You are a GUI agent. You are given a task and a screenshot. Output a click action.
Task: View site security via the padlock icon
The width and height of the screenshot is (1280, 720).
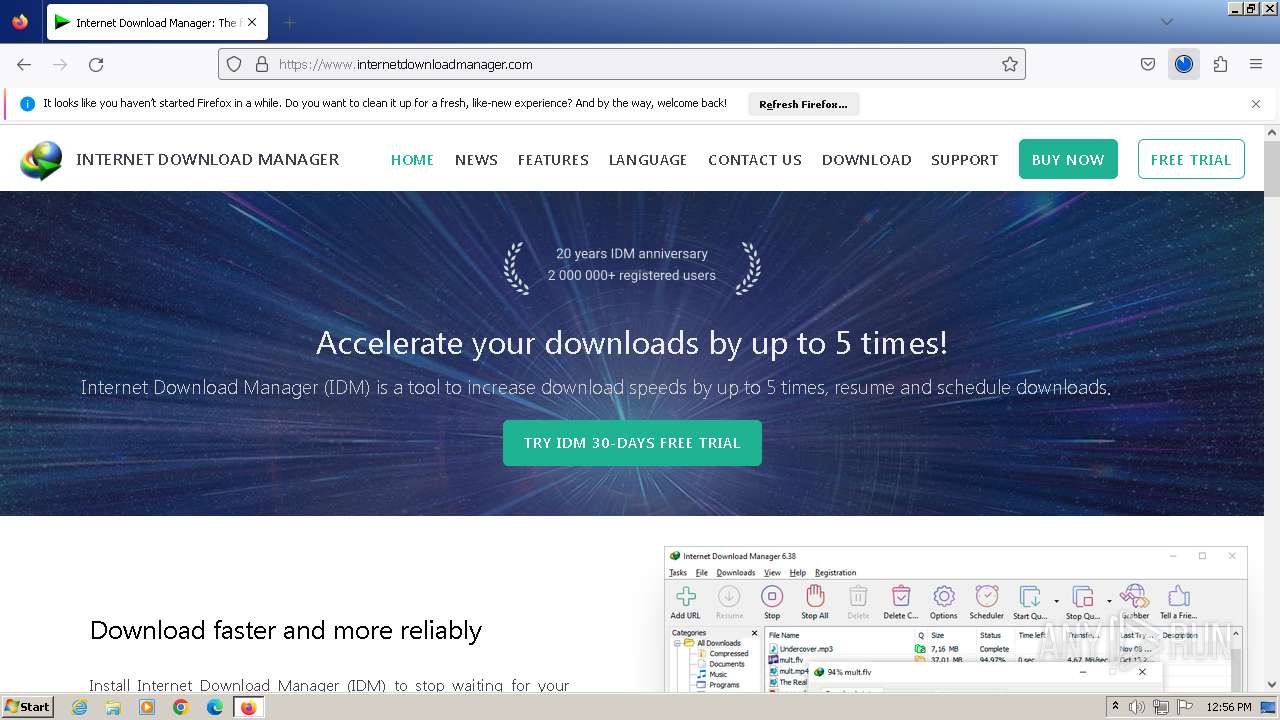(262, 64)
